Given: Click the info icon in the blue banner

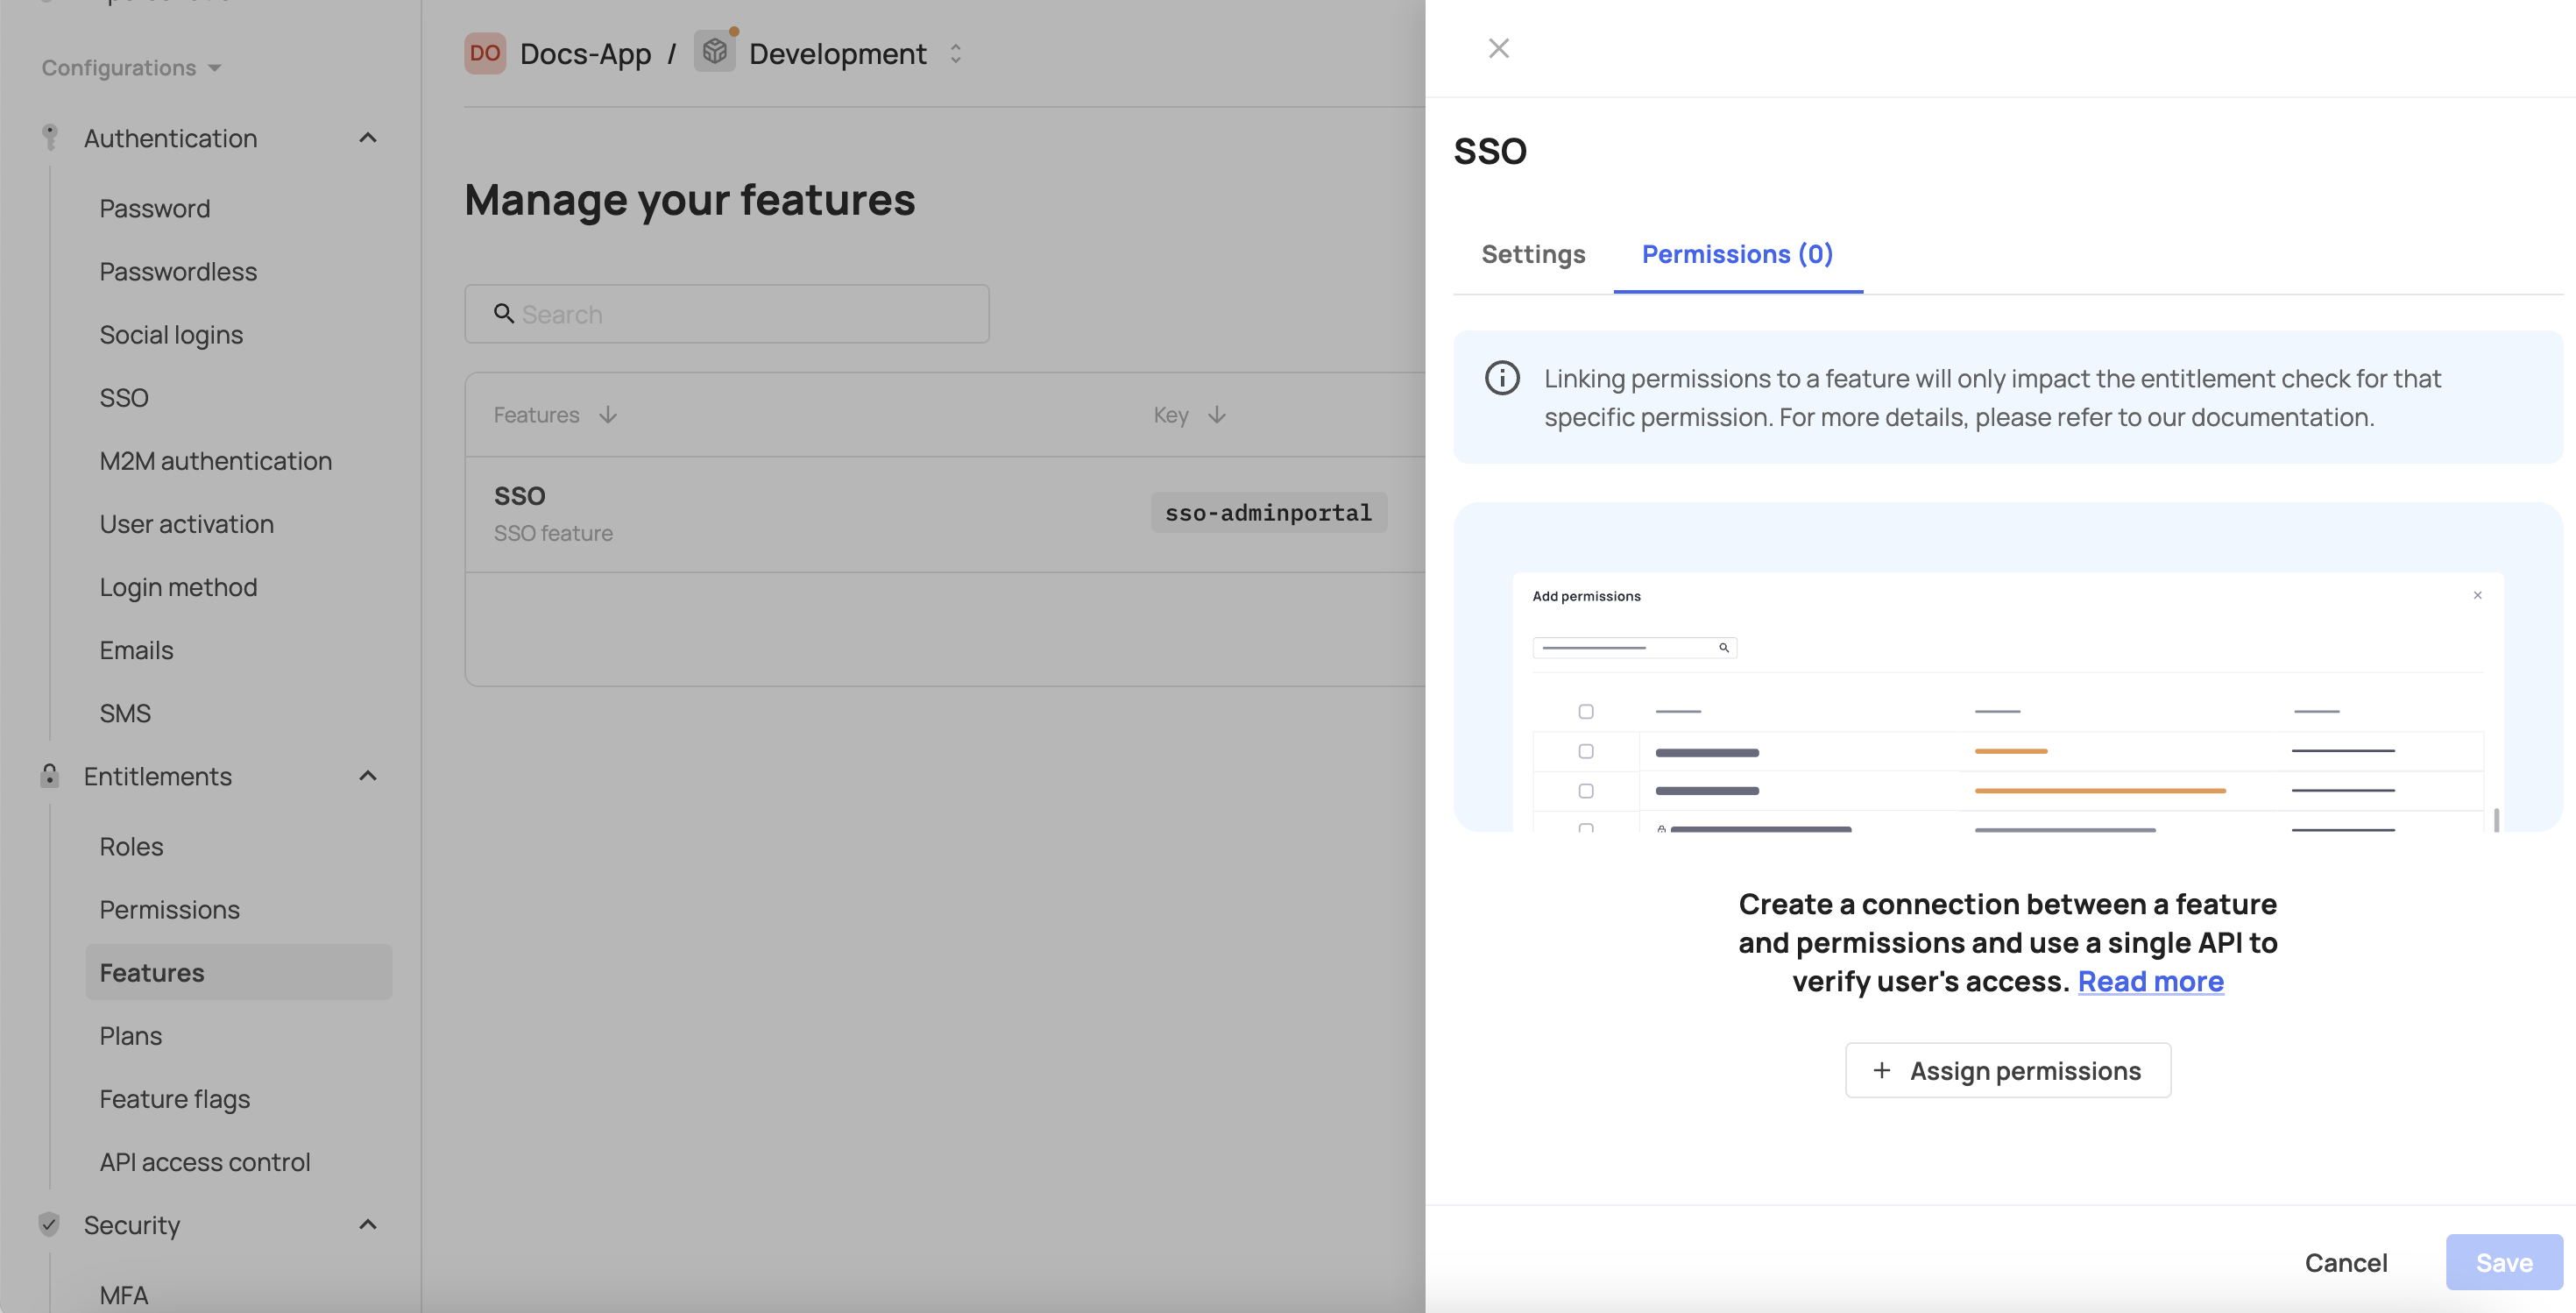Looking at the screenshot, I should pos(1502,378).
